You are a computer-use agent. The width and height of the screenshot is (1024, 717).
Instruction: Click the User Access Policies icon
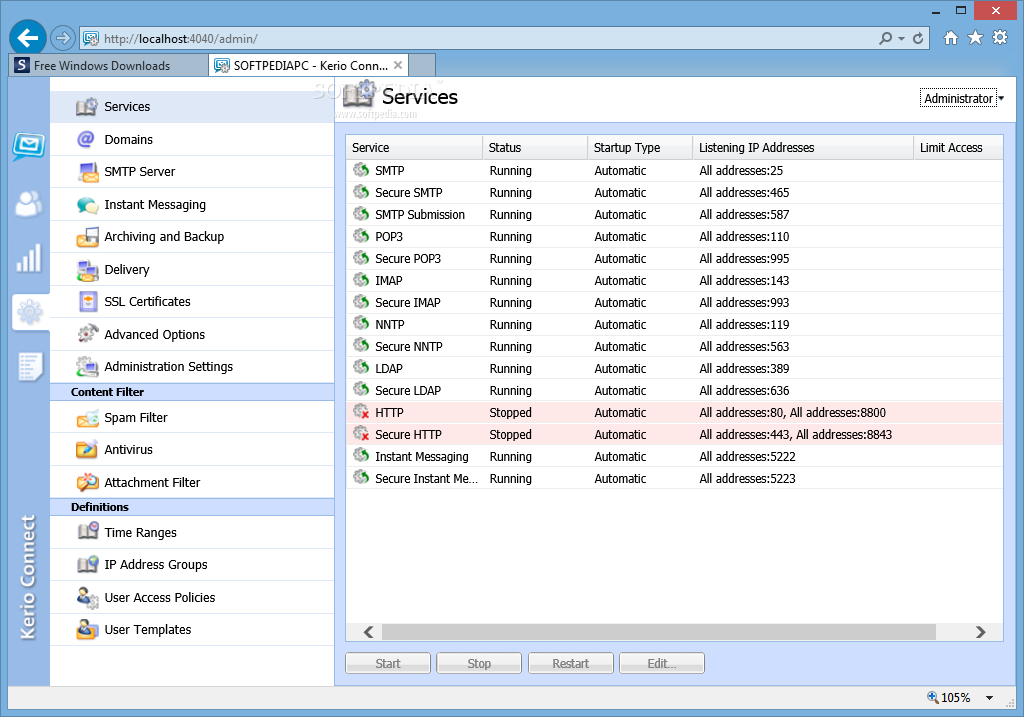point(88,597)
